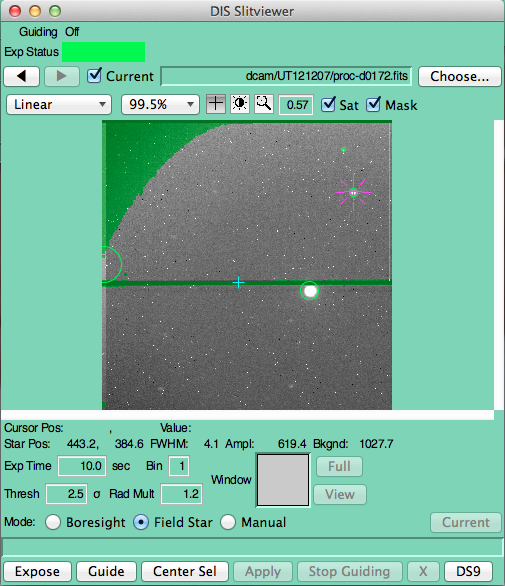Viewport: 505px width, 586px height.
Task: Open the Linear scaling dropdown
Action: [59, 104]
